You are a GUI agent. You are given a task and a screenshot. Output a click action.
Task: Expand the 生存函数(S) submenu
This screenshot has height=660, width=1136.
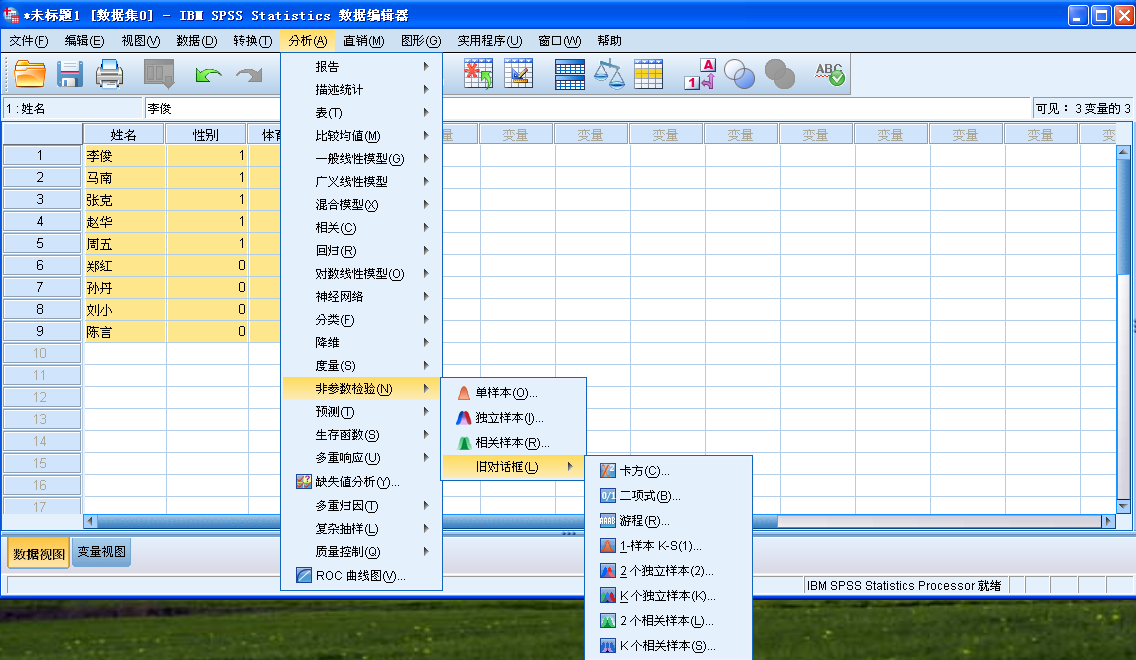coord(362,435)
